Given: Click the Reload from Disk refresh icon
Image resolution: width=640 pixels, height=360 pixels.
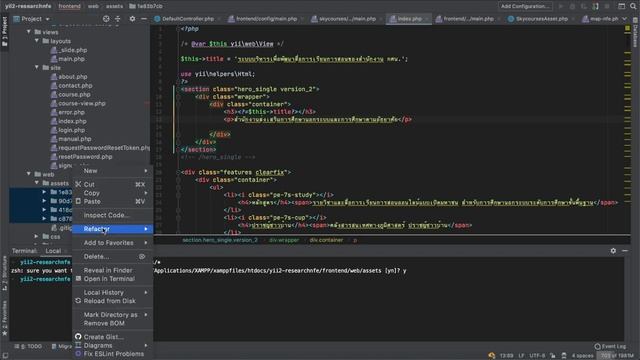Looking at the screenshot, I should pyautogui.click(x=78, y=301).
